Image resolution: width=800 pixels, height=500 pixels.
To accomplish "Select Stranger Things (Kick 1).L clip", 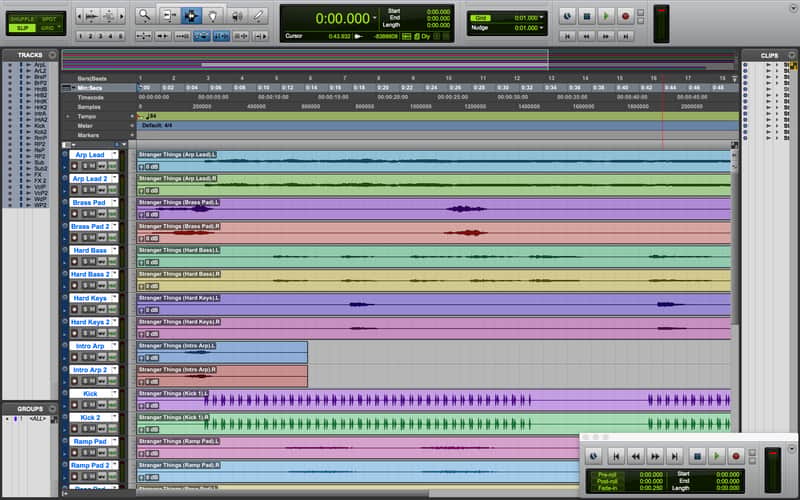I will 434,399.
